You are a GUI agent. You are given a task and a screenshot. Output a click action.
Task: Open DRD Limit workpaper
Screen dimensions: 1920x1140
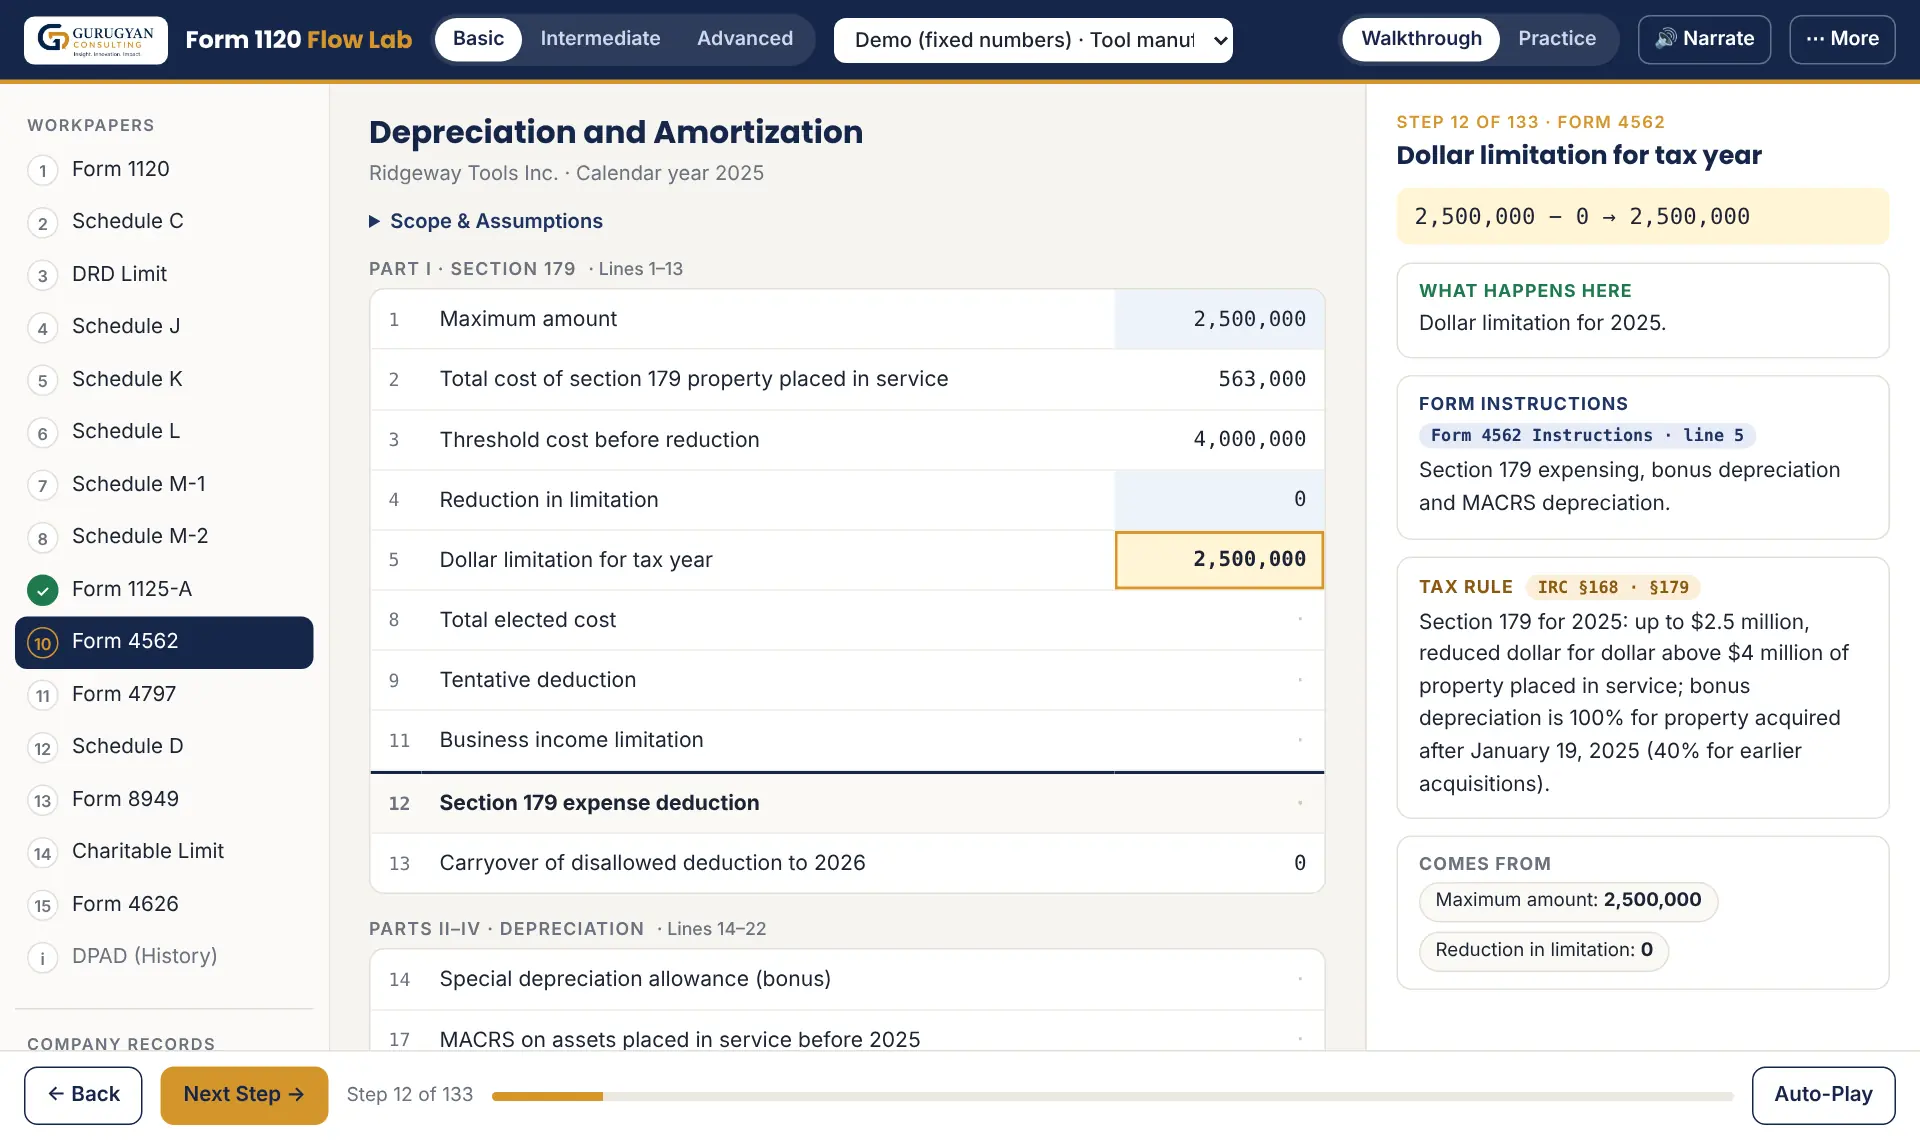click(164, 275)
